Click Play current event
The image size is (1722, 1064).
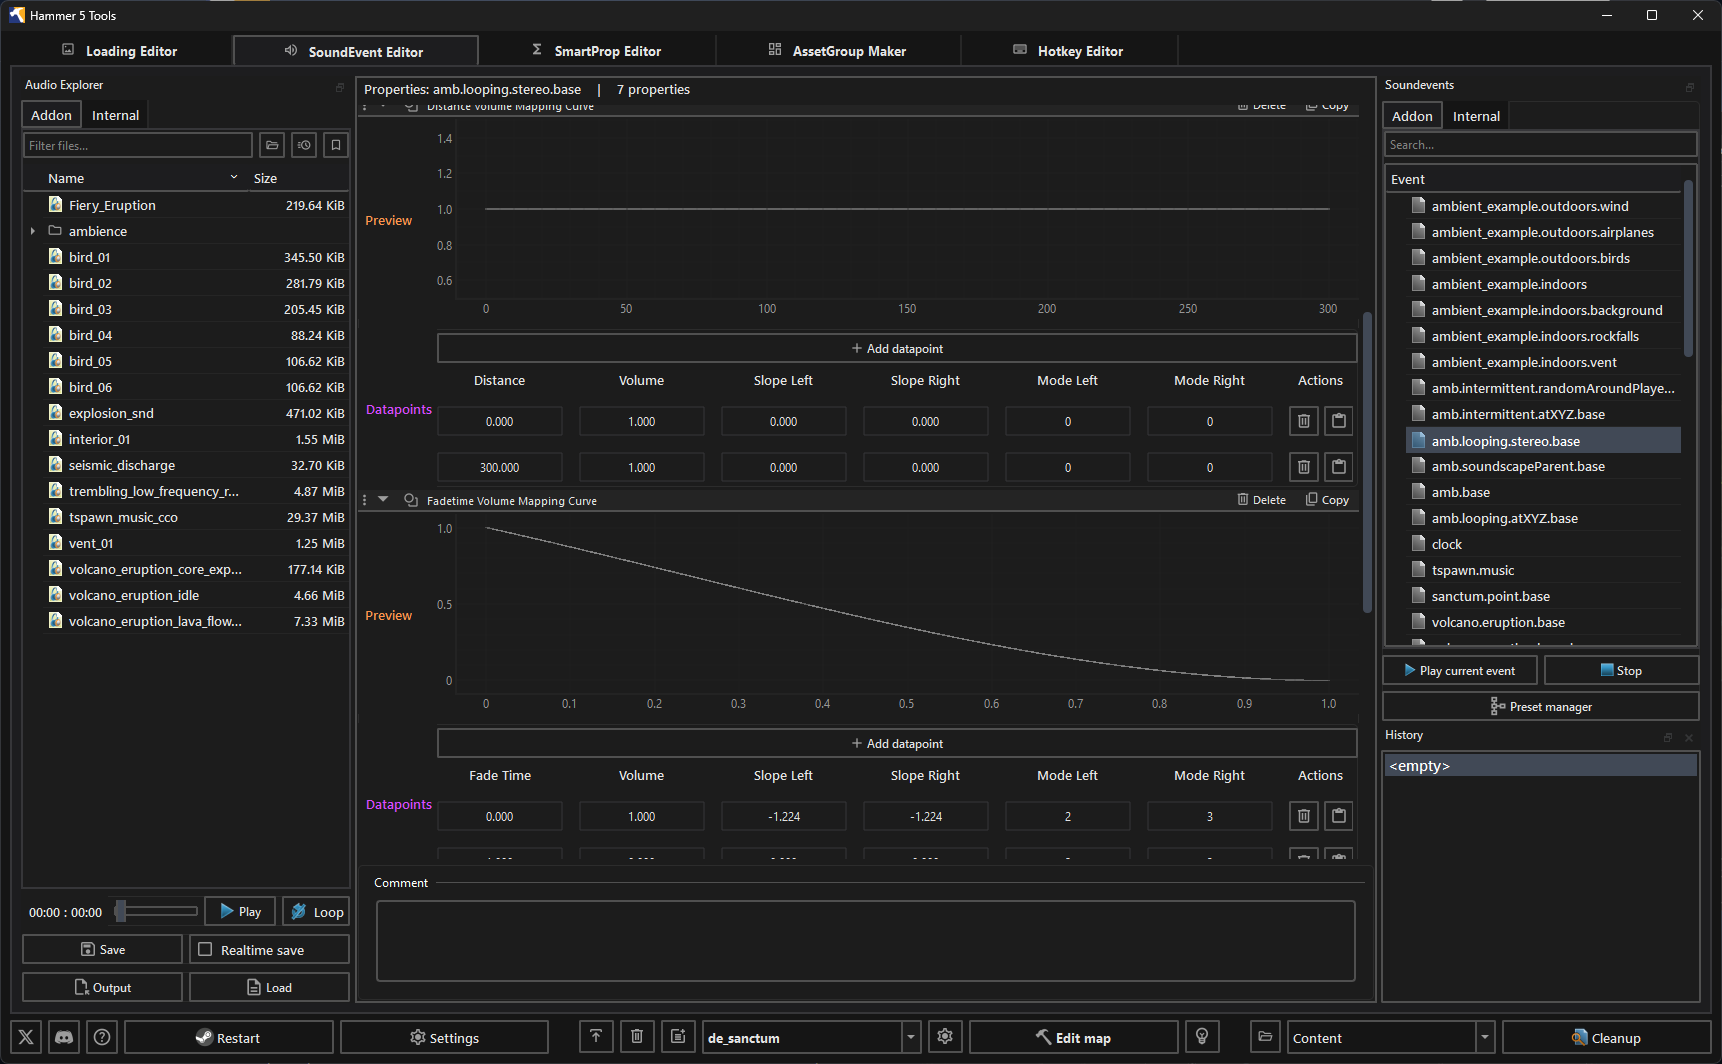tap(1459, 669)
